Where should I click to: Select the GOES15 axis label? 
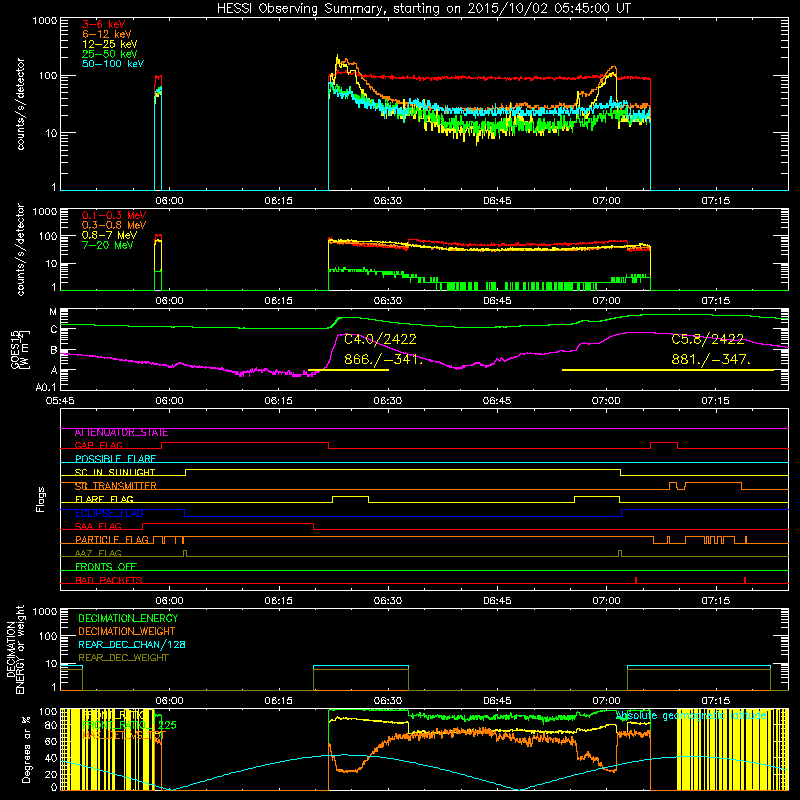15,349
